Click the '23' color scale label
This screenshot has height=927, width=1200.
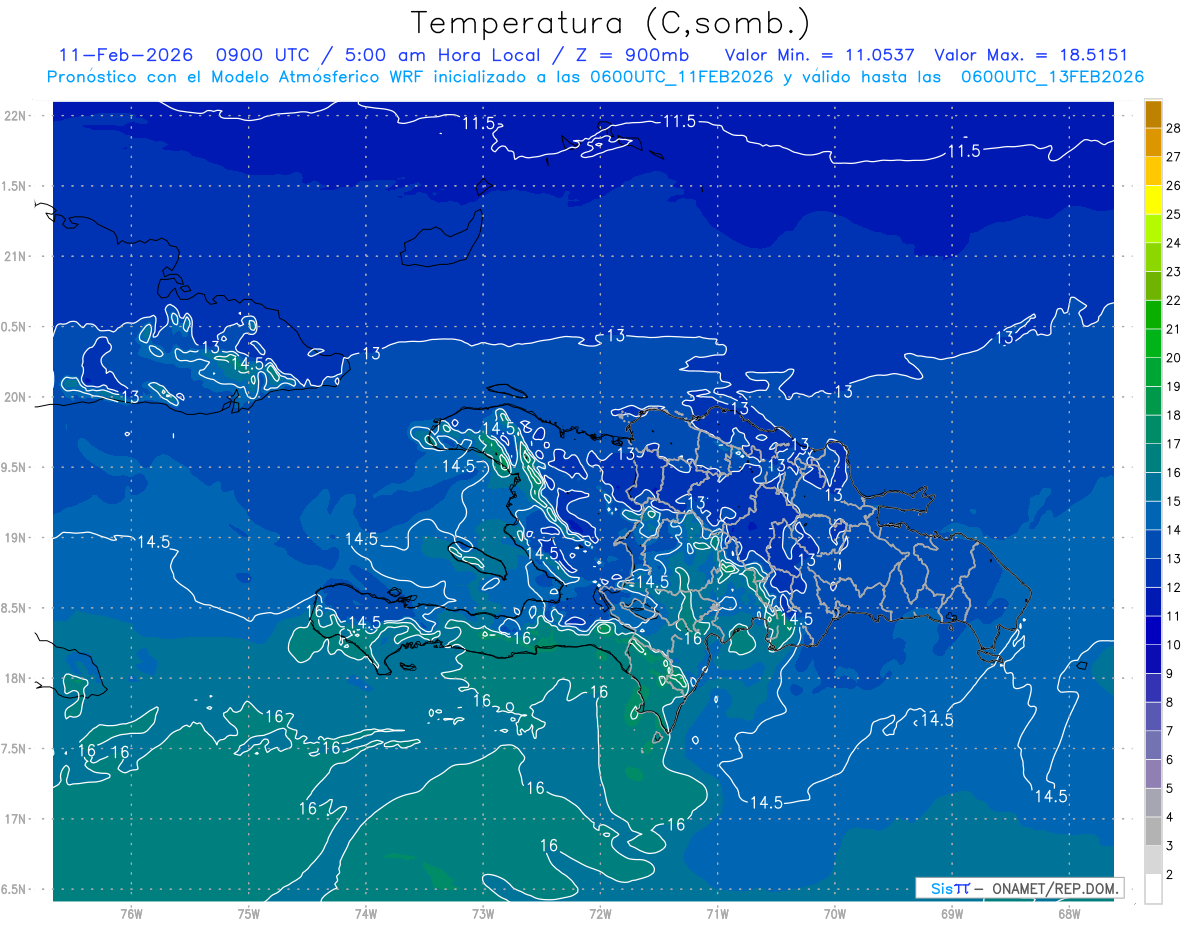(1174, 272)
